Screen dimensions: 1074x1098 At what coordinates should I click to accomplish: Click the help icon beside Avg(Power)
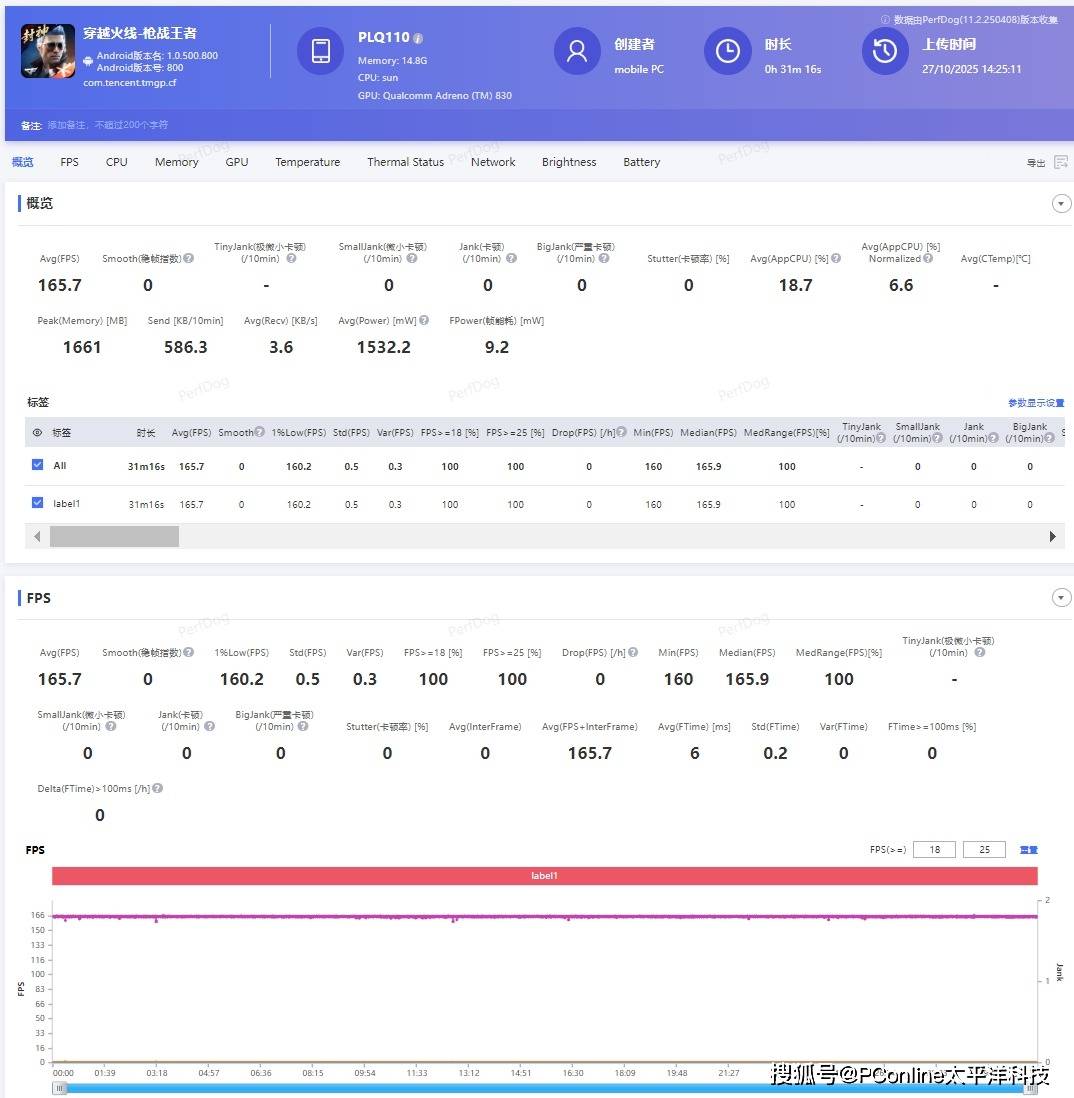coord(424,321)
